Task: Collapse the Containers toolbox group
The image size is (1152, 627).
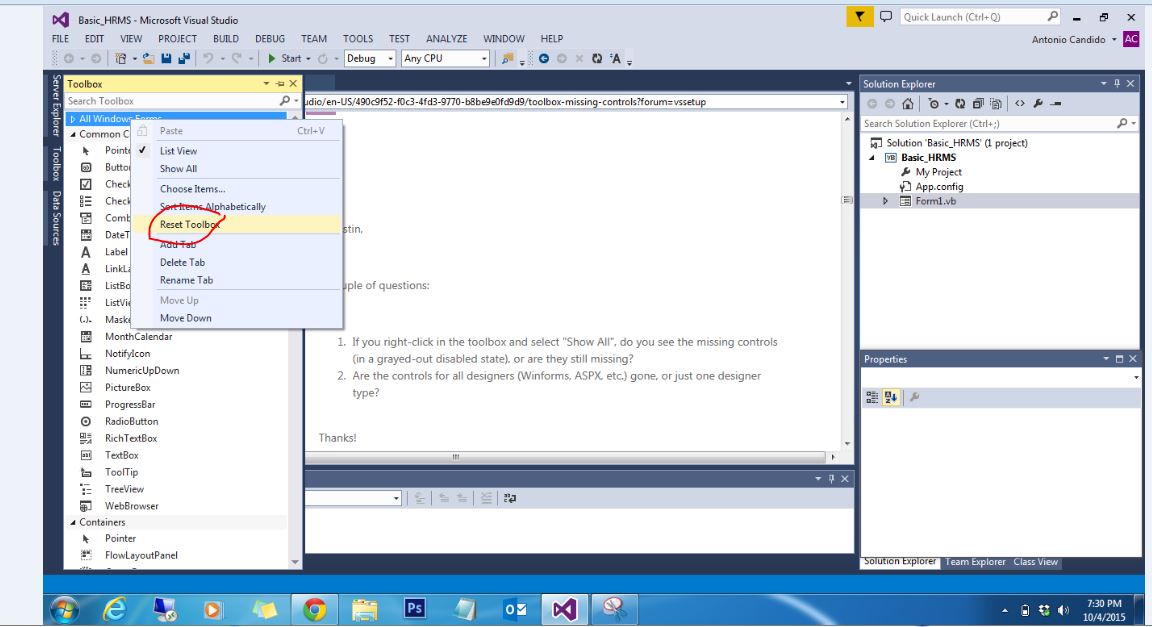Action: tap(73, 523)
